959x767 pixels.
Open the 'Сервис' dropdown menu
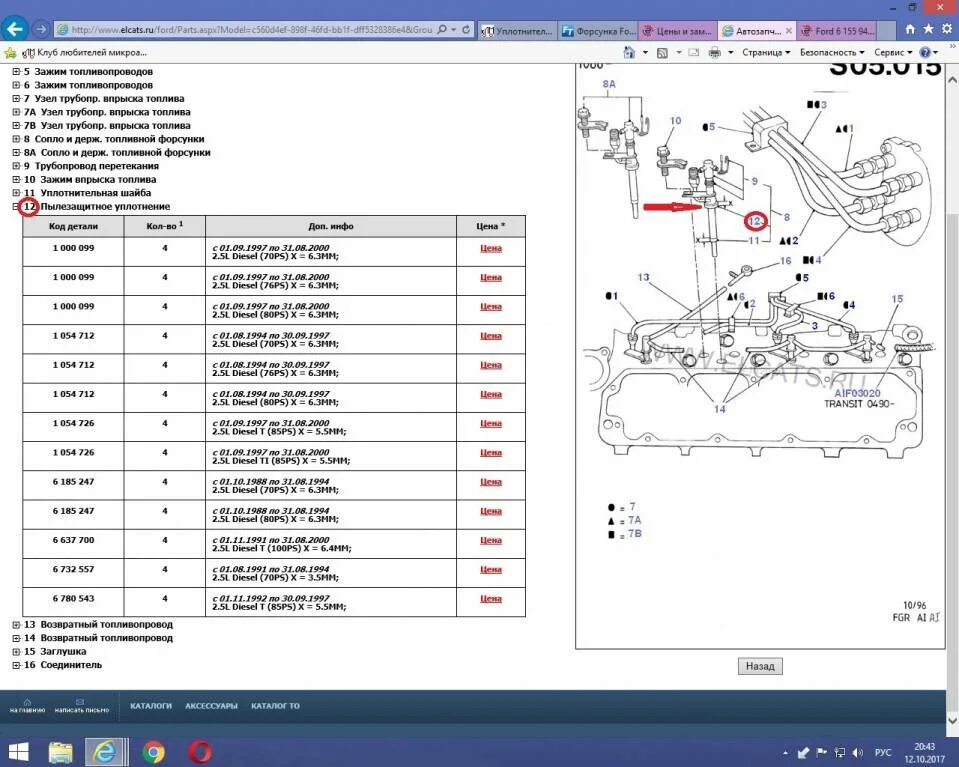[893, 53]
